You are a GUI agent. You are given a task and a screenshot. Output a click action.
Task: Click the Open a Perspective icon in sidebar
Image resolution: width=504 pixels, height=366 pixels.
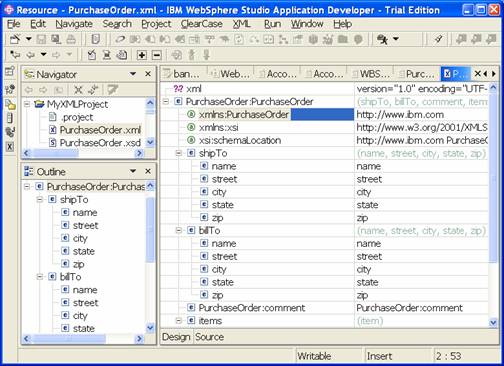coord(10,71)
